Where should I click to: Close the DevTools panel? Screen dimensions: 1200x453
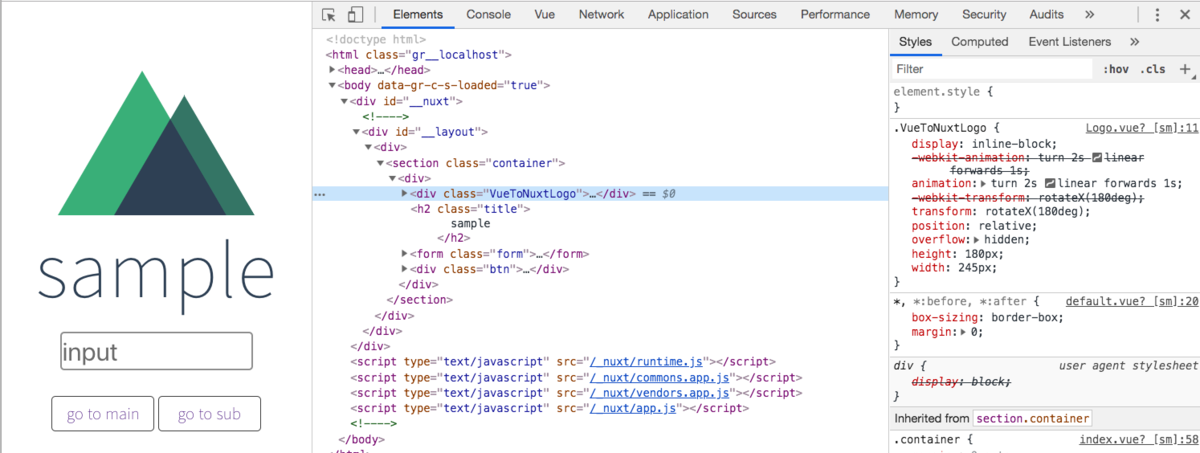tap(1185, 15)
